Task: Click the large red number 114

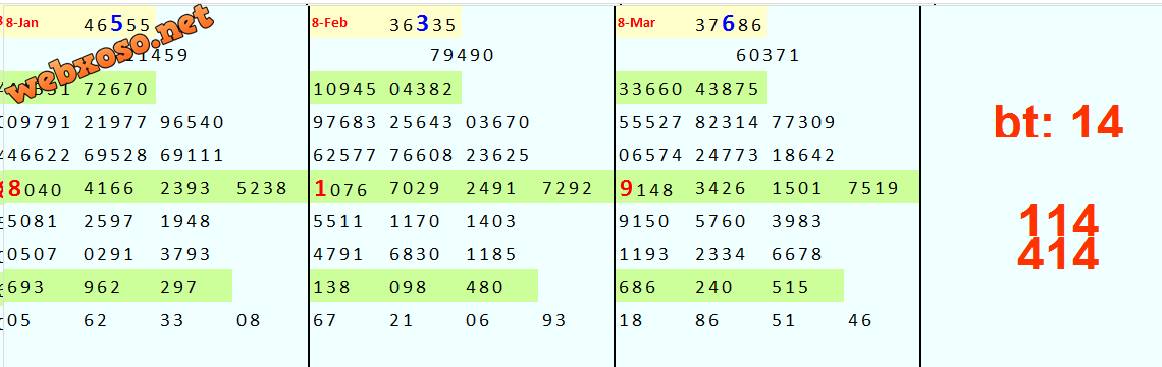Action: coord(1058,220)
